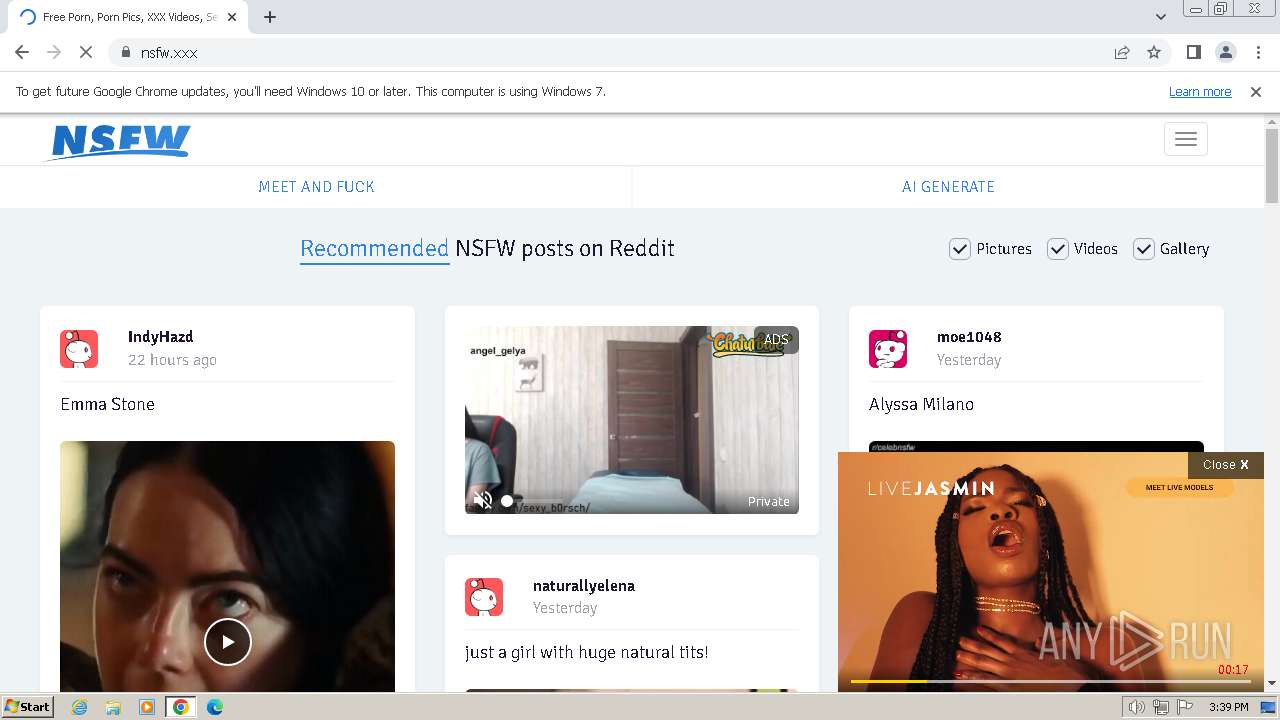Open the Learn more link

pos(1200,91)
